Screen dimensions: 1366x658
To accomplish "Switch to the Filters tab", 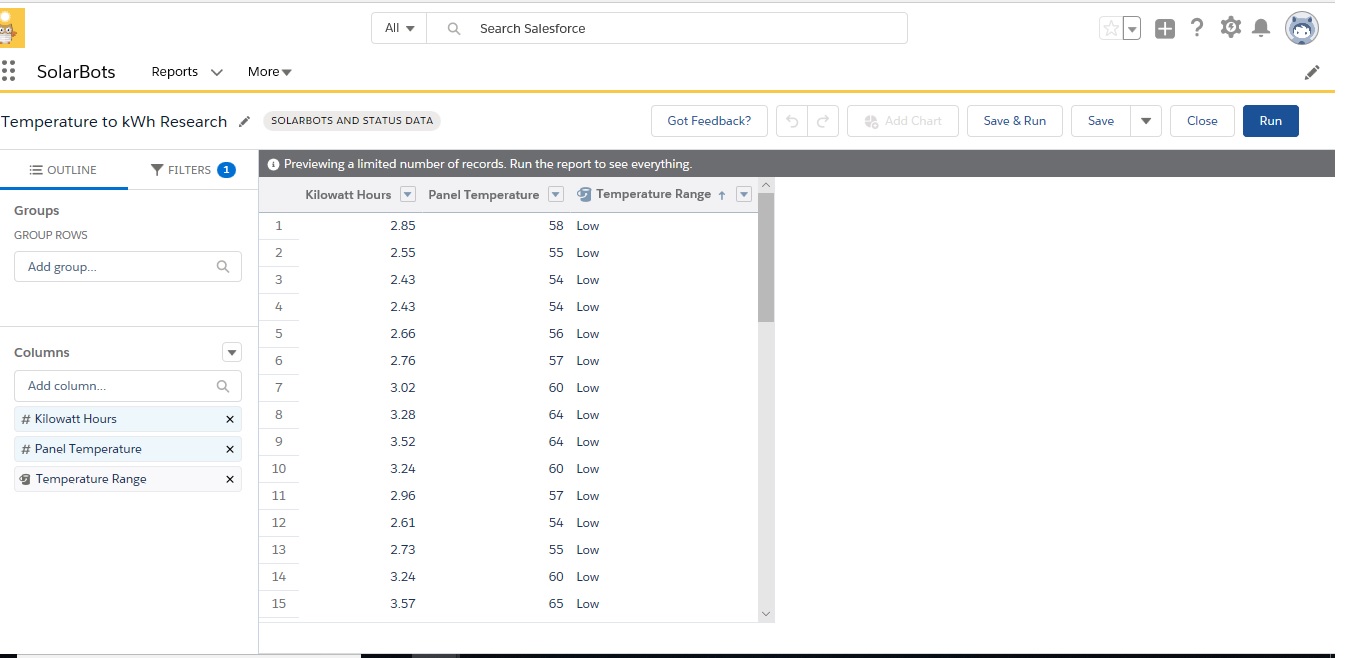I will (192, 170).
